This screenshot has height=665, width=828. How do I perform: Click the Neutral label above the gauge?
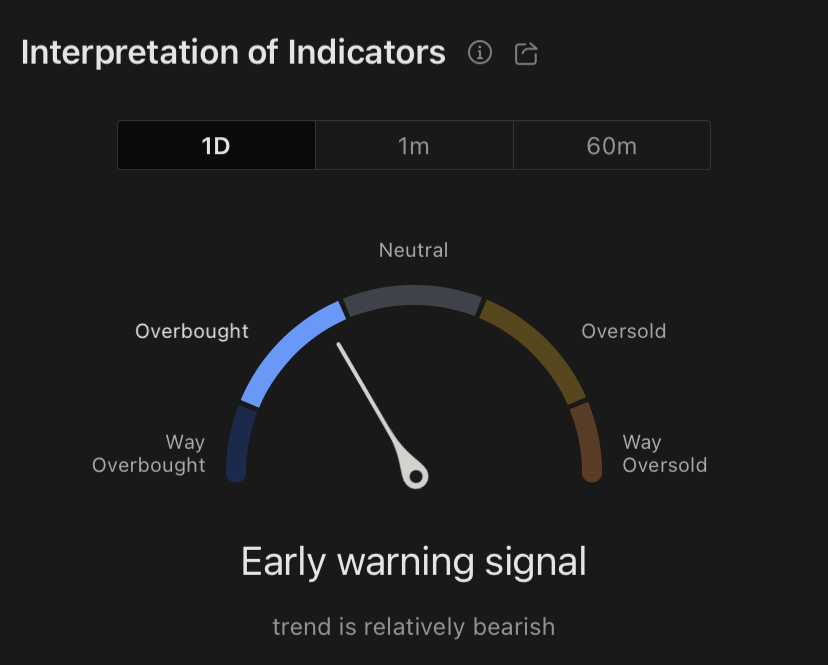tap(413, 250)
